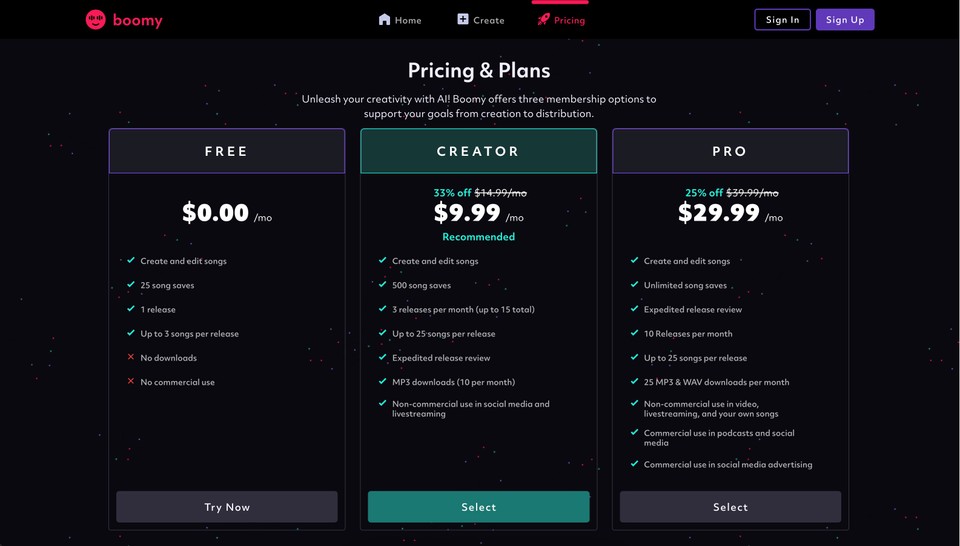Click checkmark beside Commercial use in social media advertising

coord(634,463)
